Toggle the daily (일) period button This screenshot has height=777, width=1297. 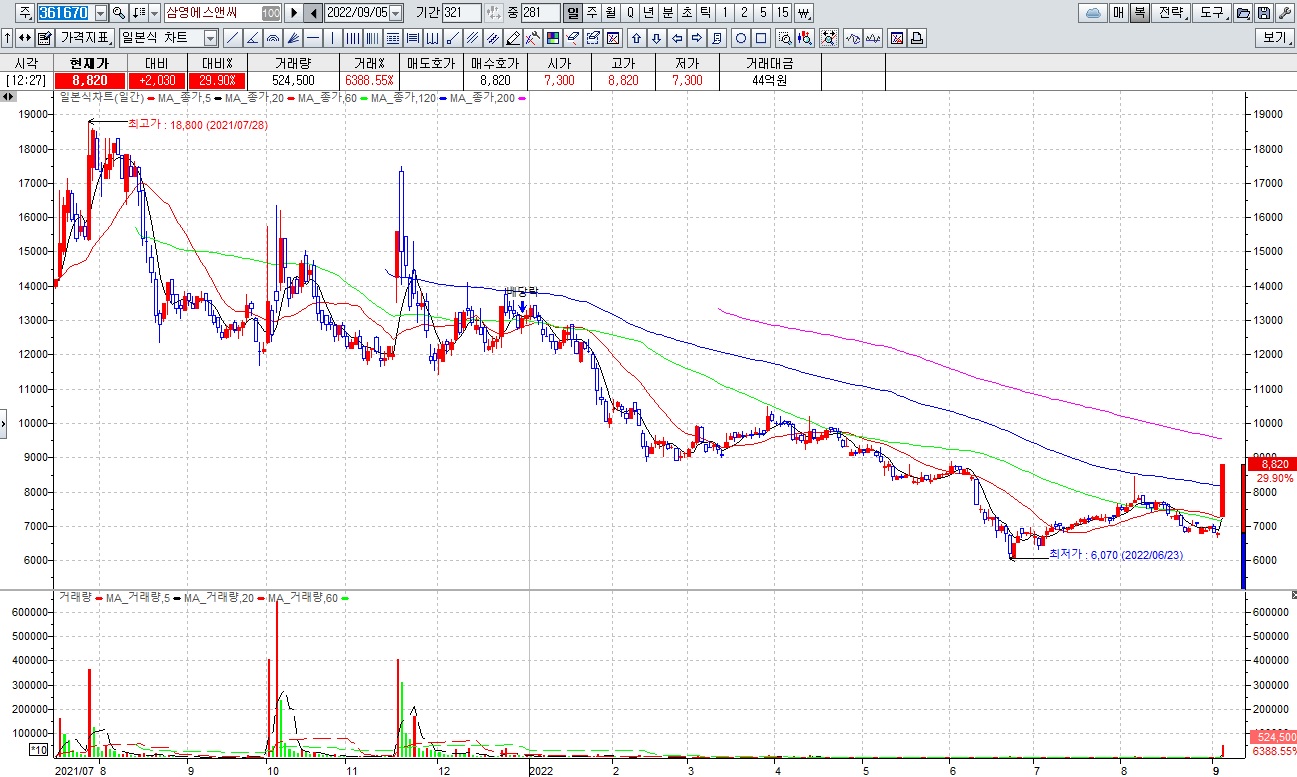(572, 13)
